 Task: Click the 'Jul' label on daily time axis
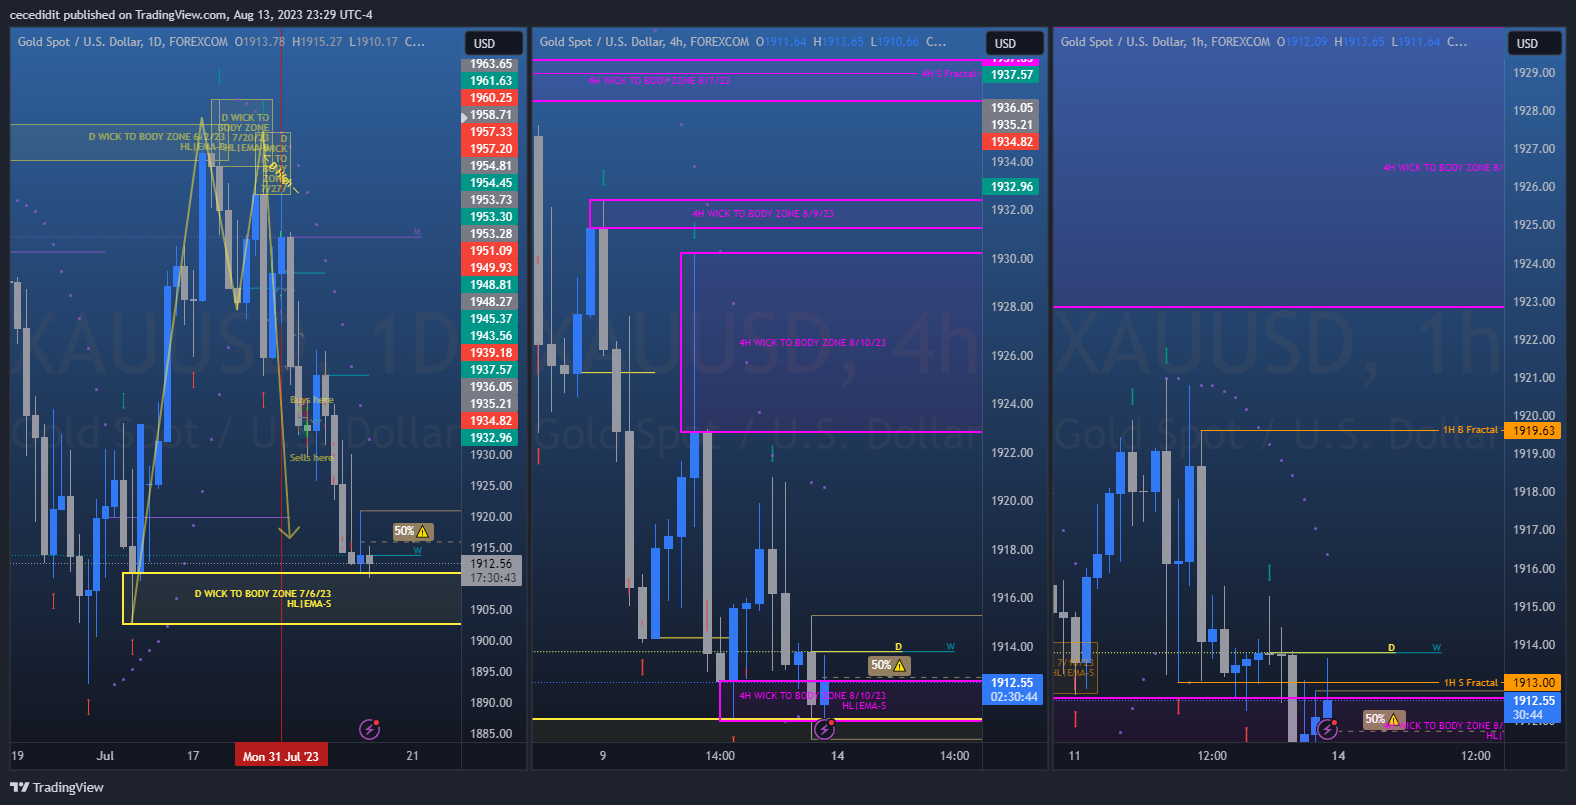click(105, 756)
